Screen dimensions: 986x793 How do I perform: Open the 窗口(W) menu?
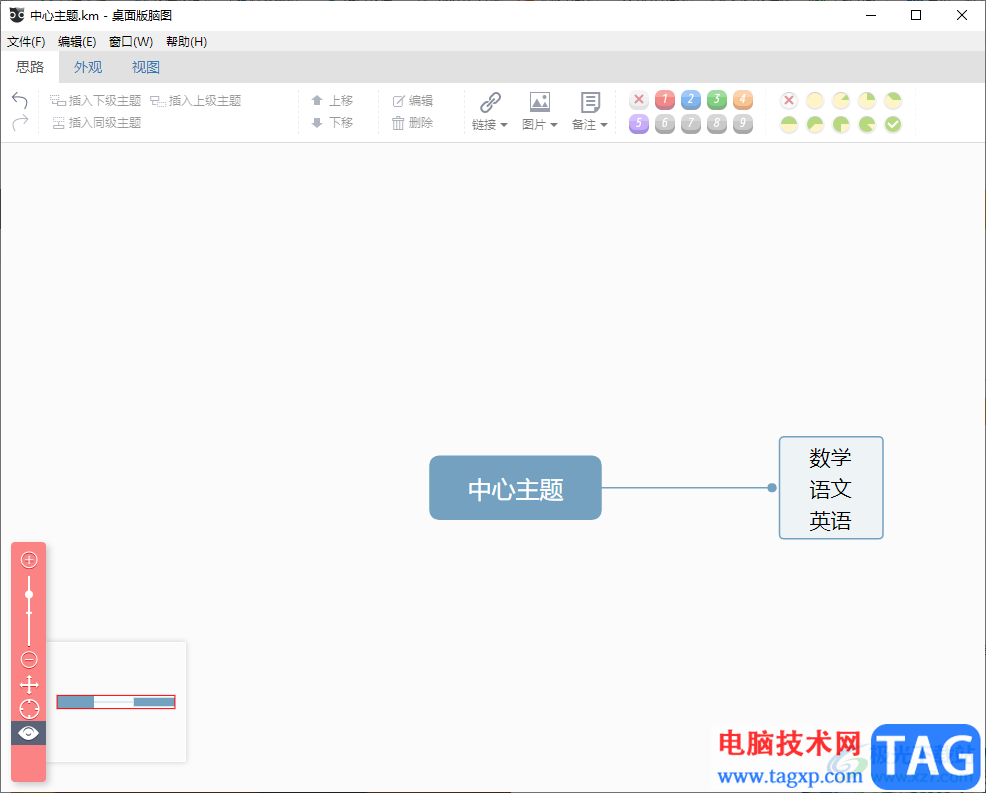pos(131,42)
